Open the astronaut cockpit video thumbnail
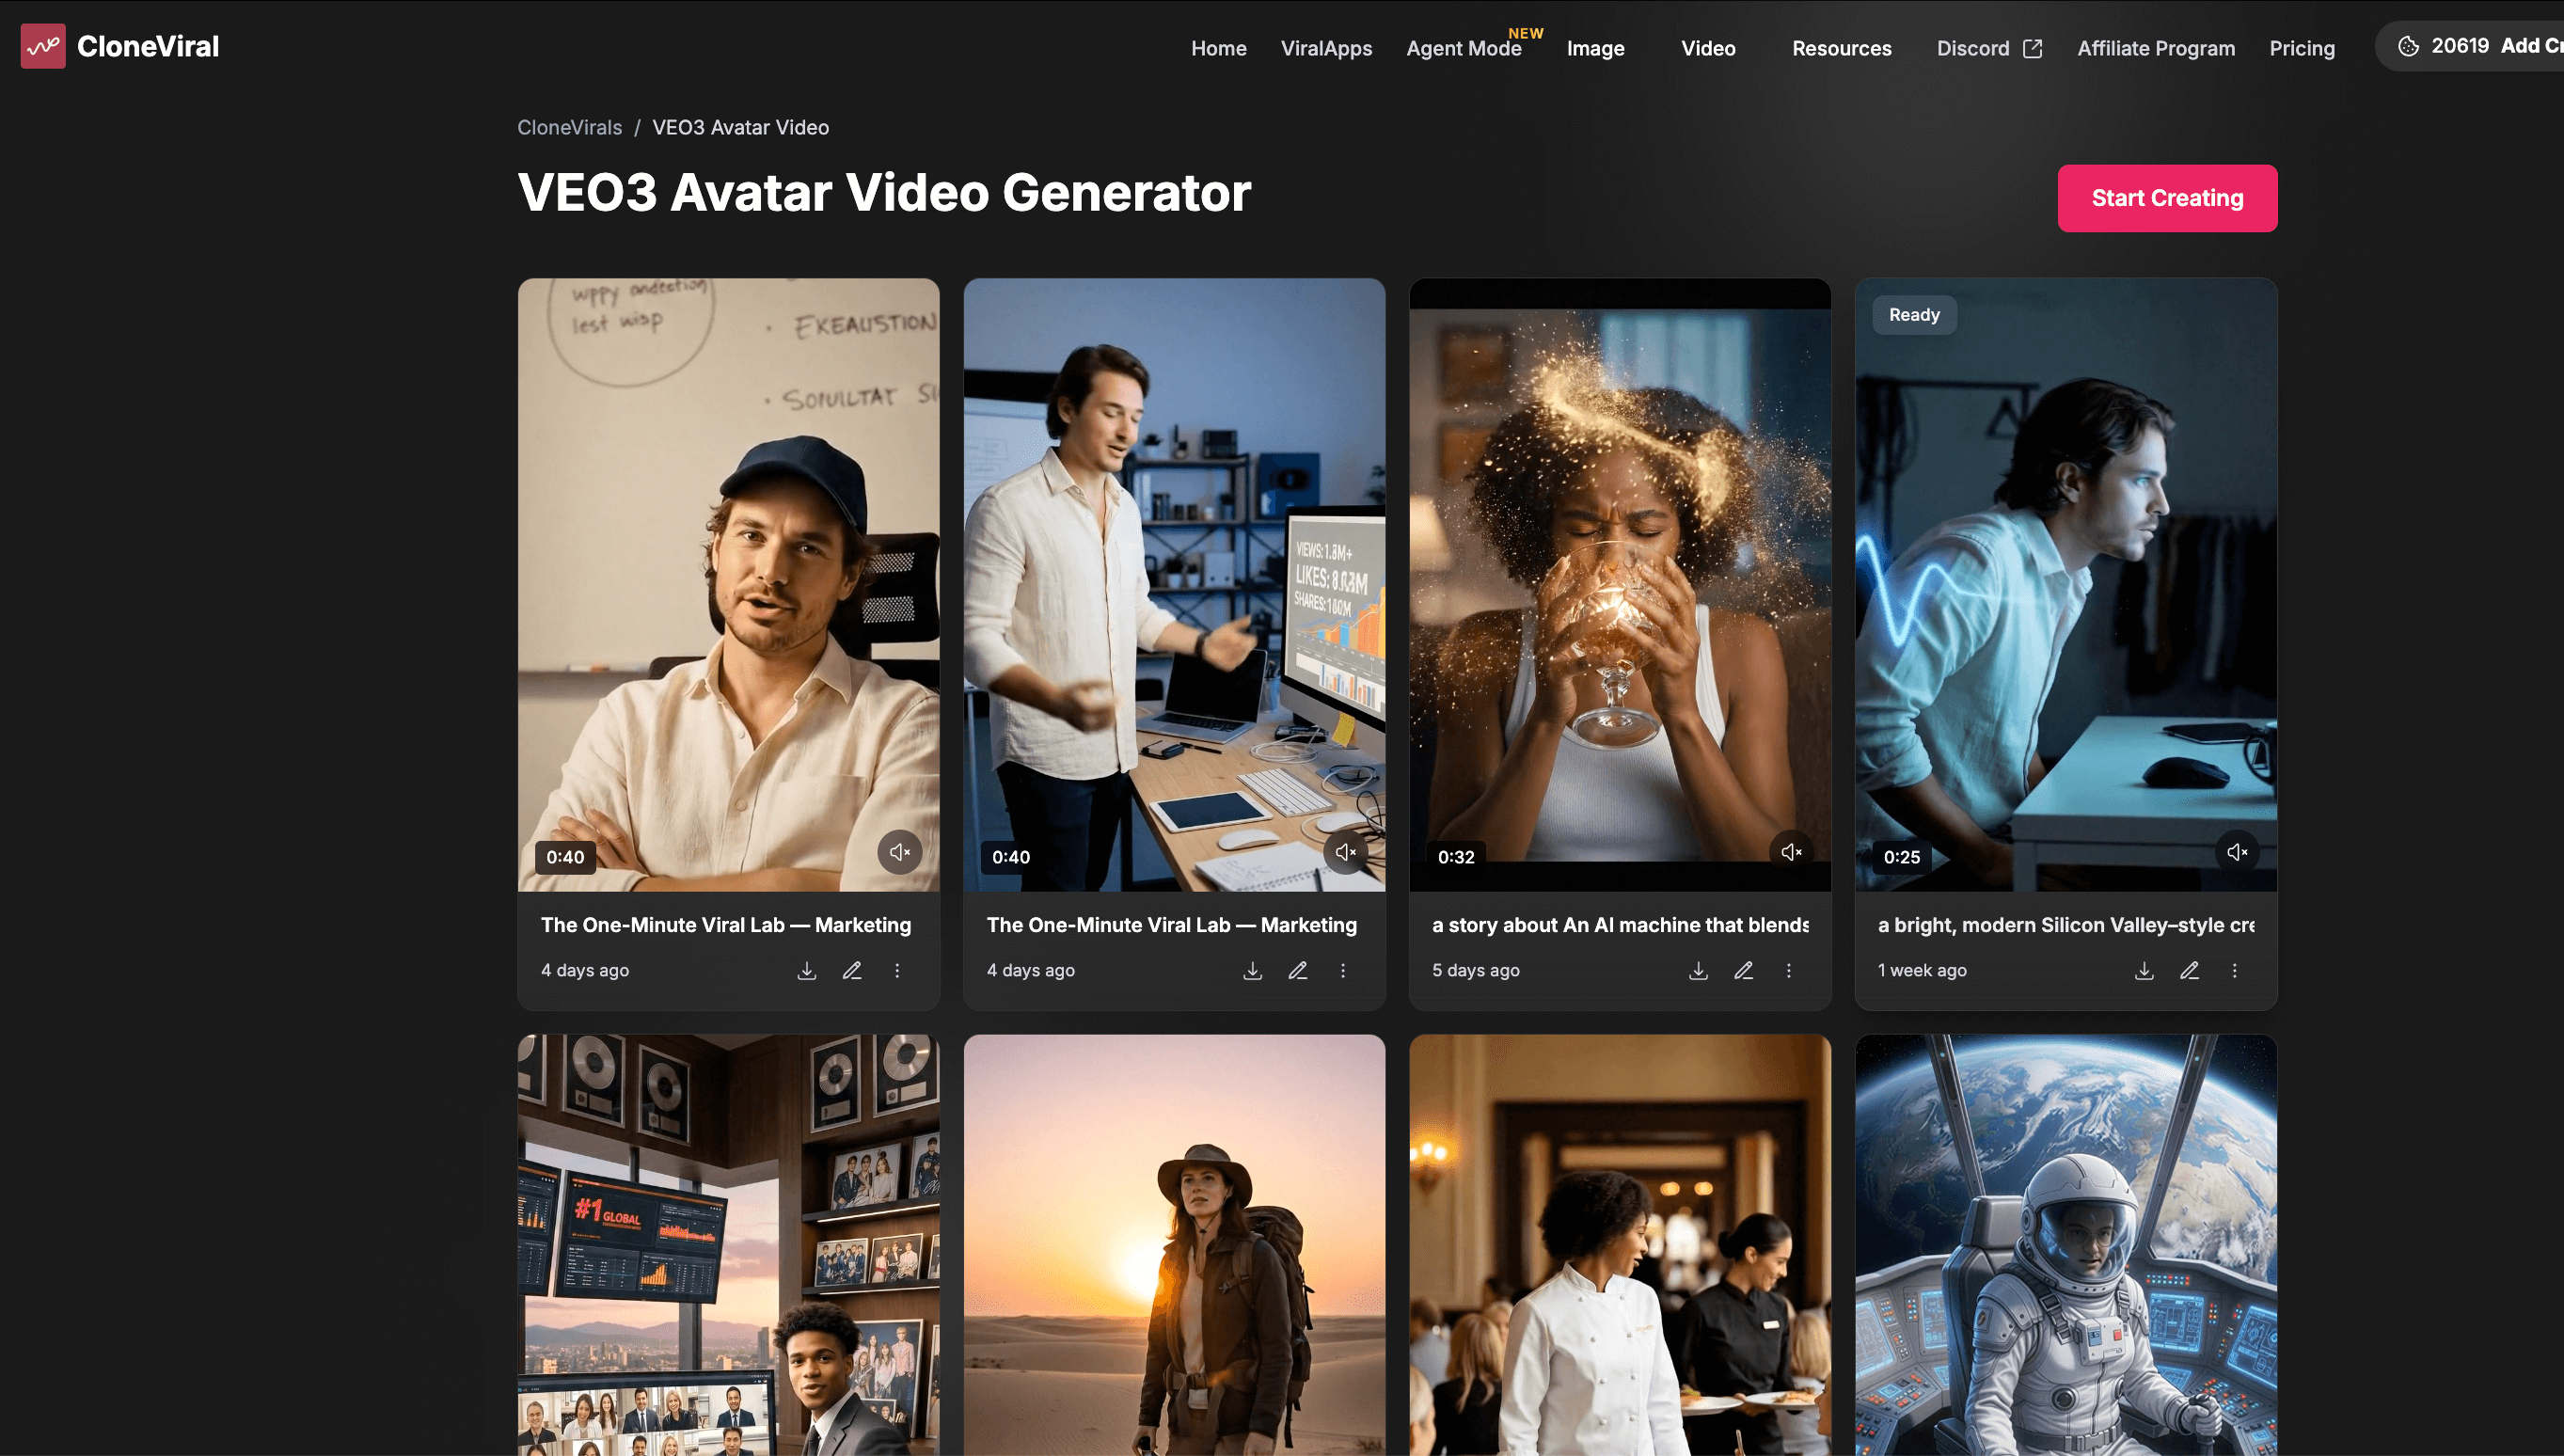This screenshot has width=2564, height=1456. (2067, 1245)
